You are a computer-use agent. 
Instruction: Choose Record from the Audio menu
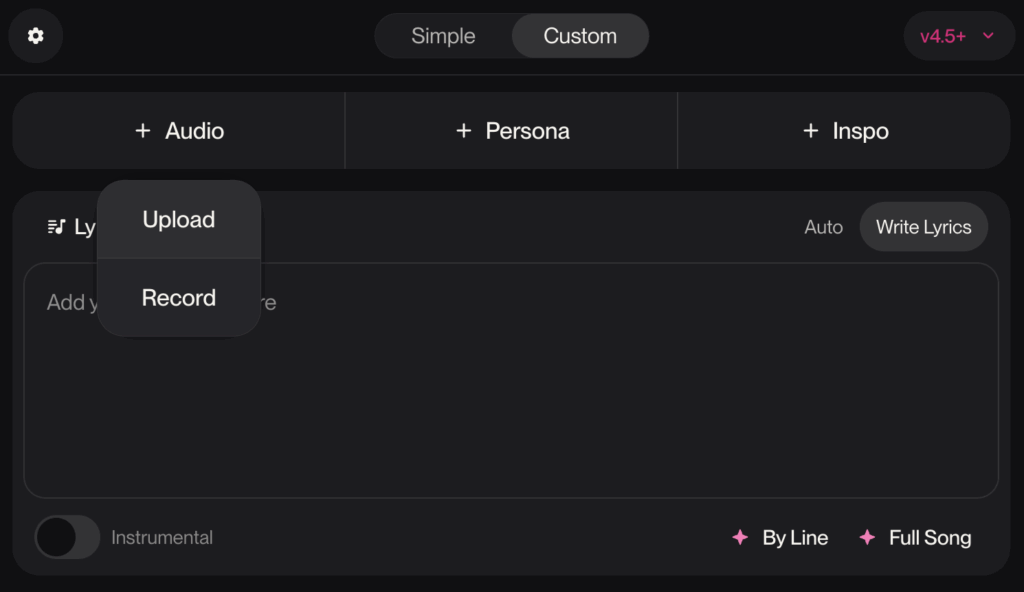point(179,298)
